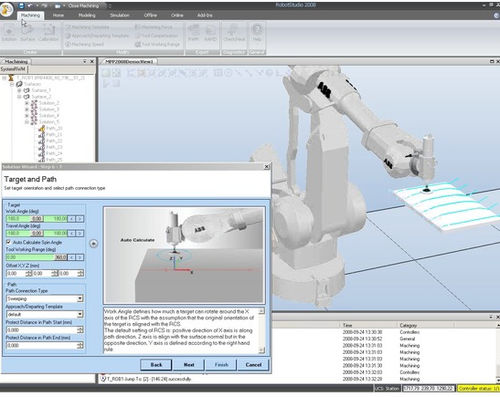Expand the Solution_4 tree node

point(27,116)
